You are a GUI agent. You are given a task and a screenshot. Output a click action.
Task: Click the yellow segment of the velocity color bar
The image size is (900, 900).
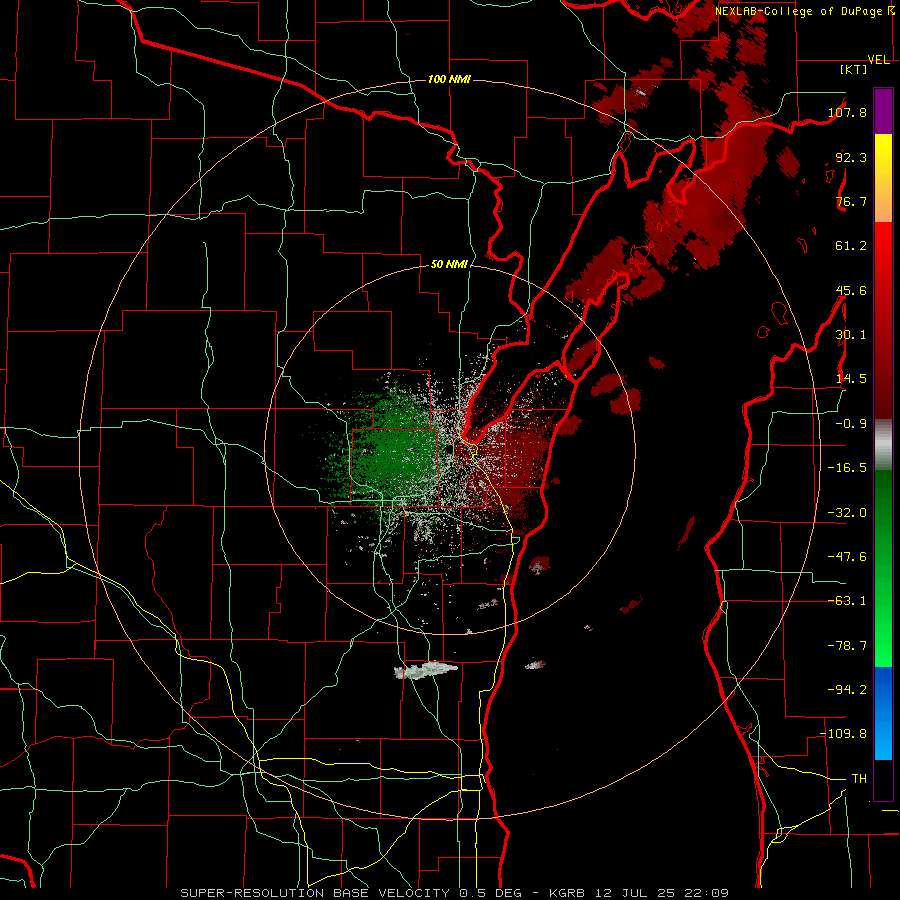click(883, 178)
